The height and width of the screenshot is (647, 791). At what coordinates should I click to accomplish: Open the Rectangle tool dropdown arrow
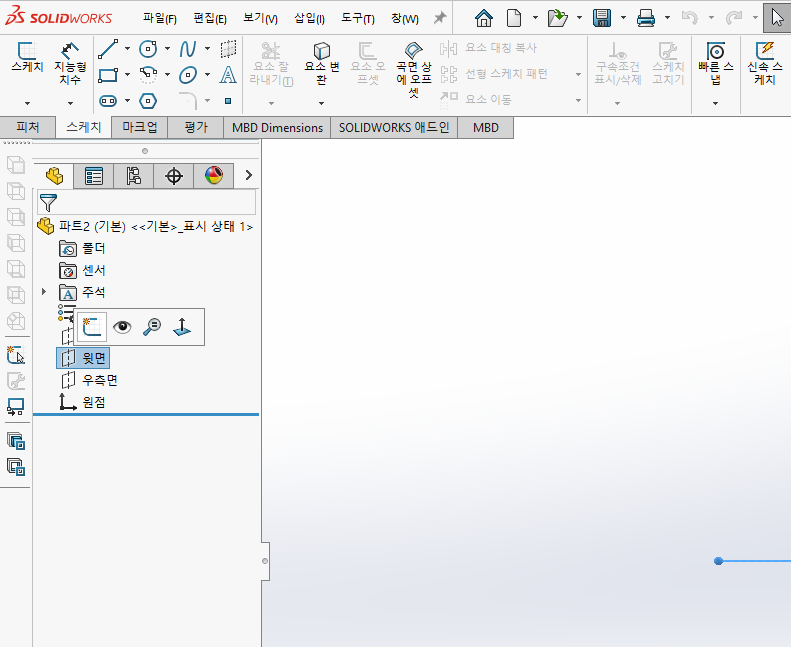pyautogui.click(x=127, y=75)
